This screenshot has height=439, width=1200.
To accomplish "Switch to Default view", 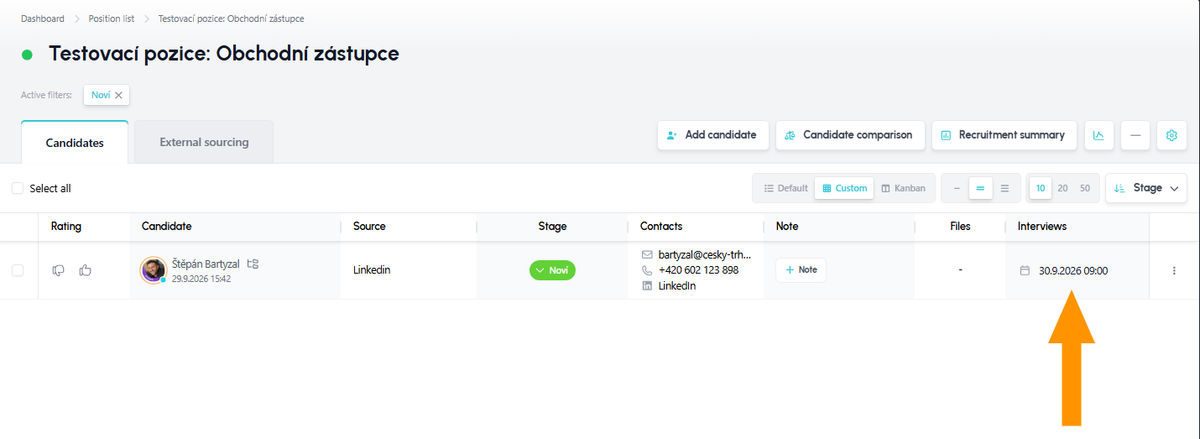I will pyautogui.click(x=785, y=188).
